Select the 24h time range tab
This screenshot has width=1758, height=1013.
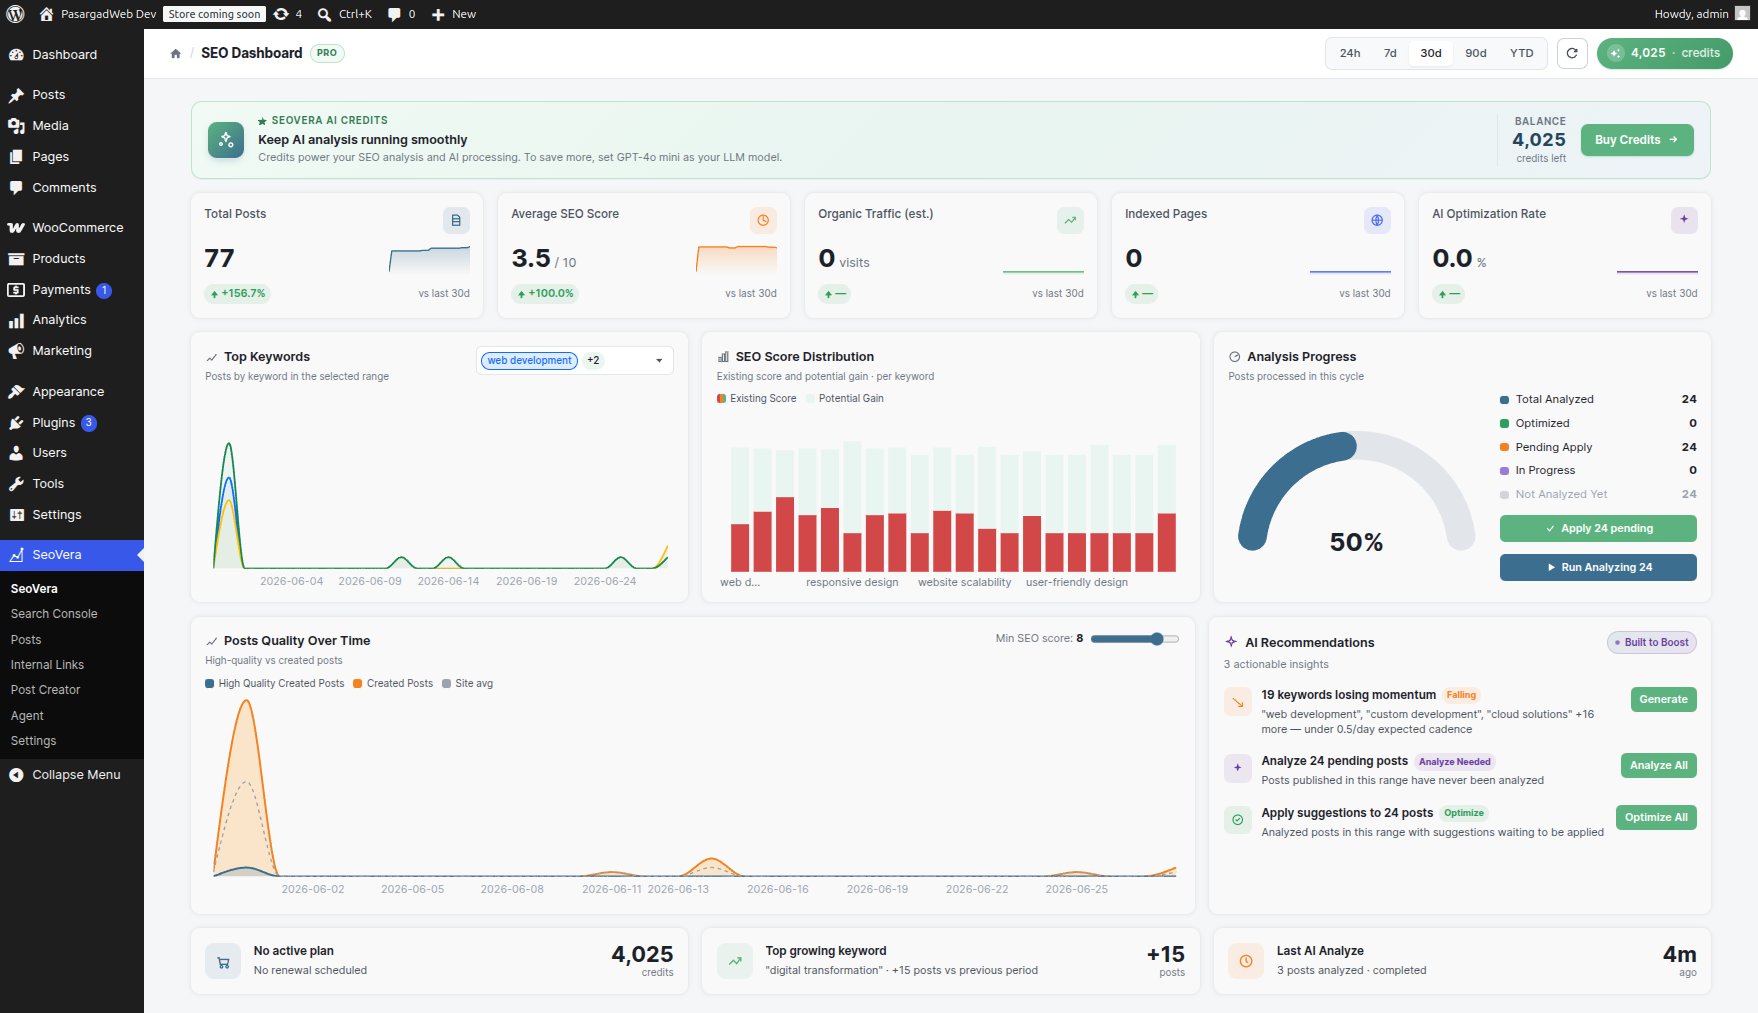1350,53
